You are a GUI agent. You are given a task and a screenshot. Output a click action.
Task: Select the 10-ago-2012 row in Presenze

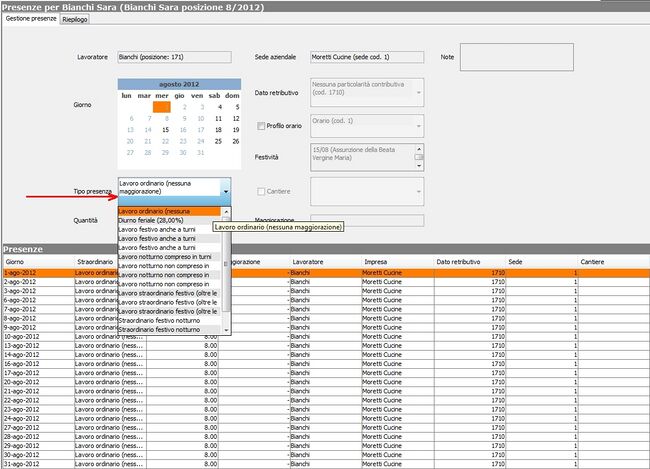pos(35,336)
